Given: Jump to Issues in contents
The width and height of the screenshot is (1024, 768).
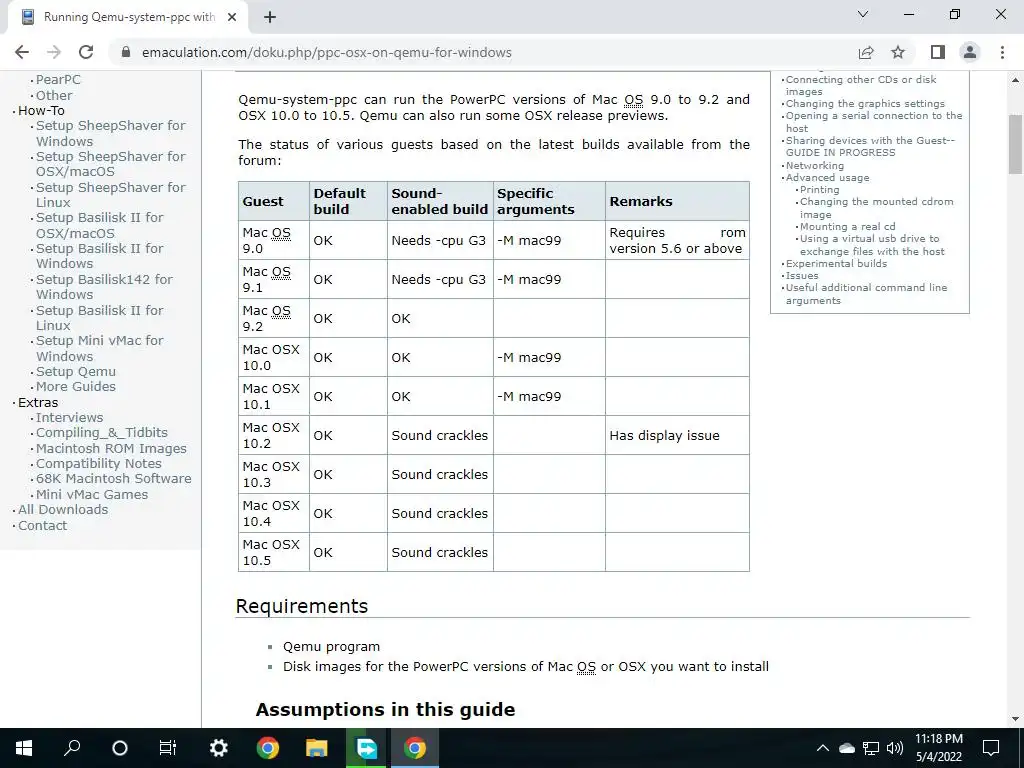Looking at the screenshot, I should click(x=802, y=276).
